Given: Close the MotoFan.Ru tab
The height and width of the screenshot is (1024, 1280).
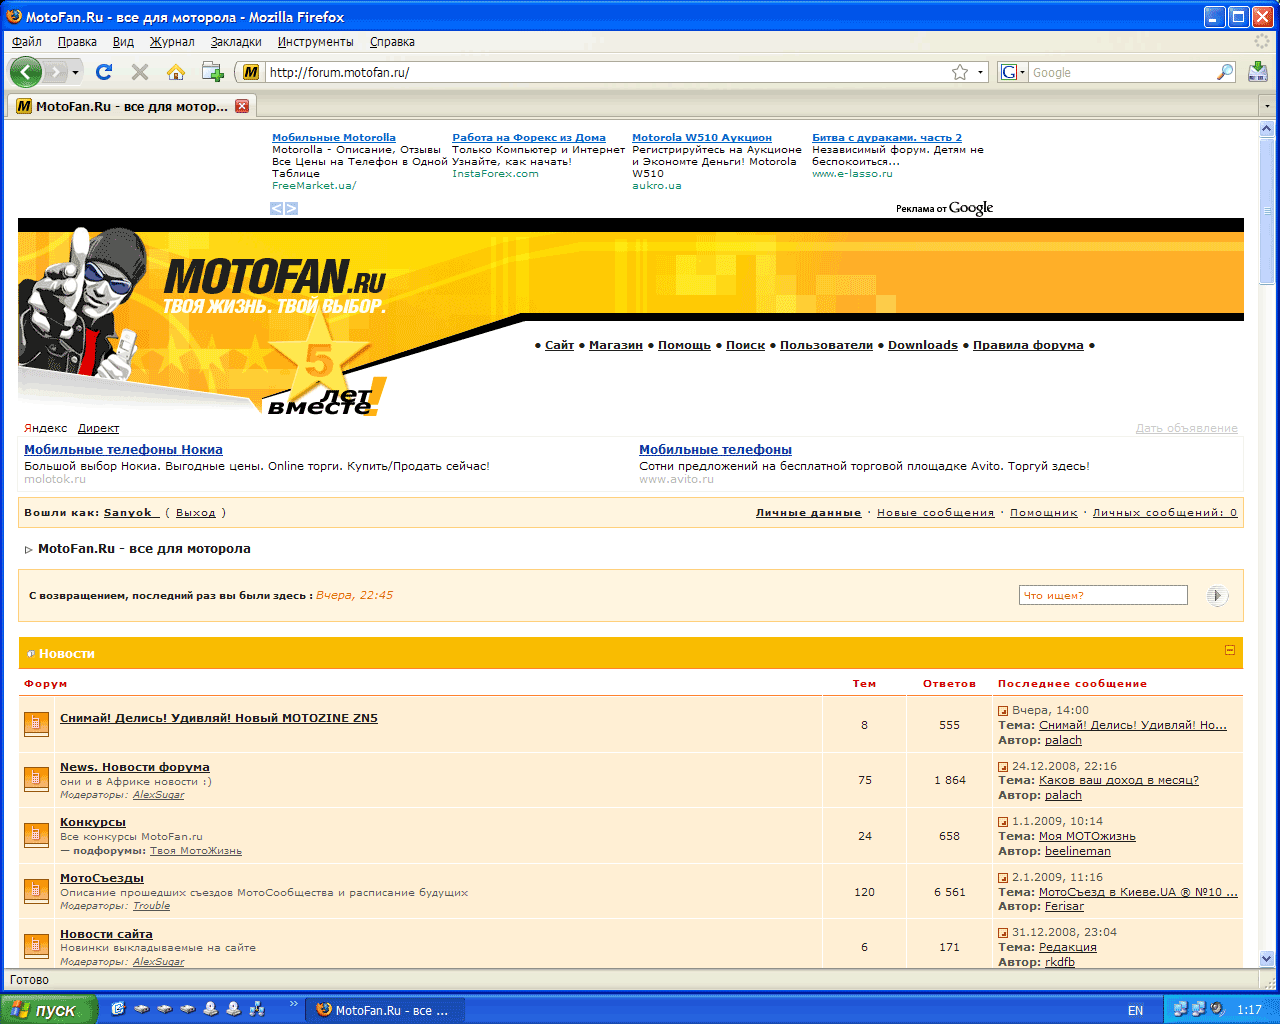Looking at the screenshot, I should click(x=242, y=106).
